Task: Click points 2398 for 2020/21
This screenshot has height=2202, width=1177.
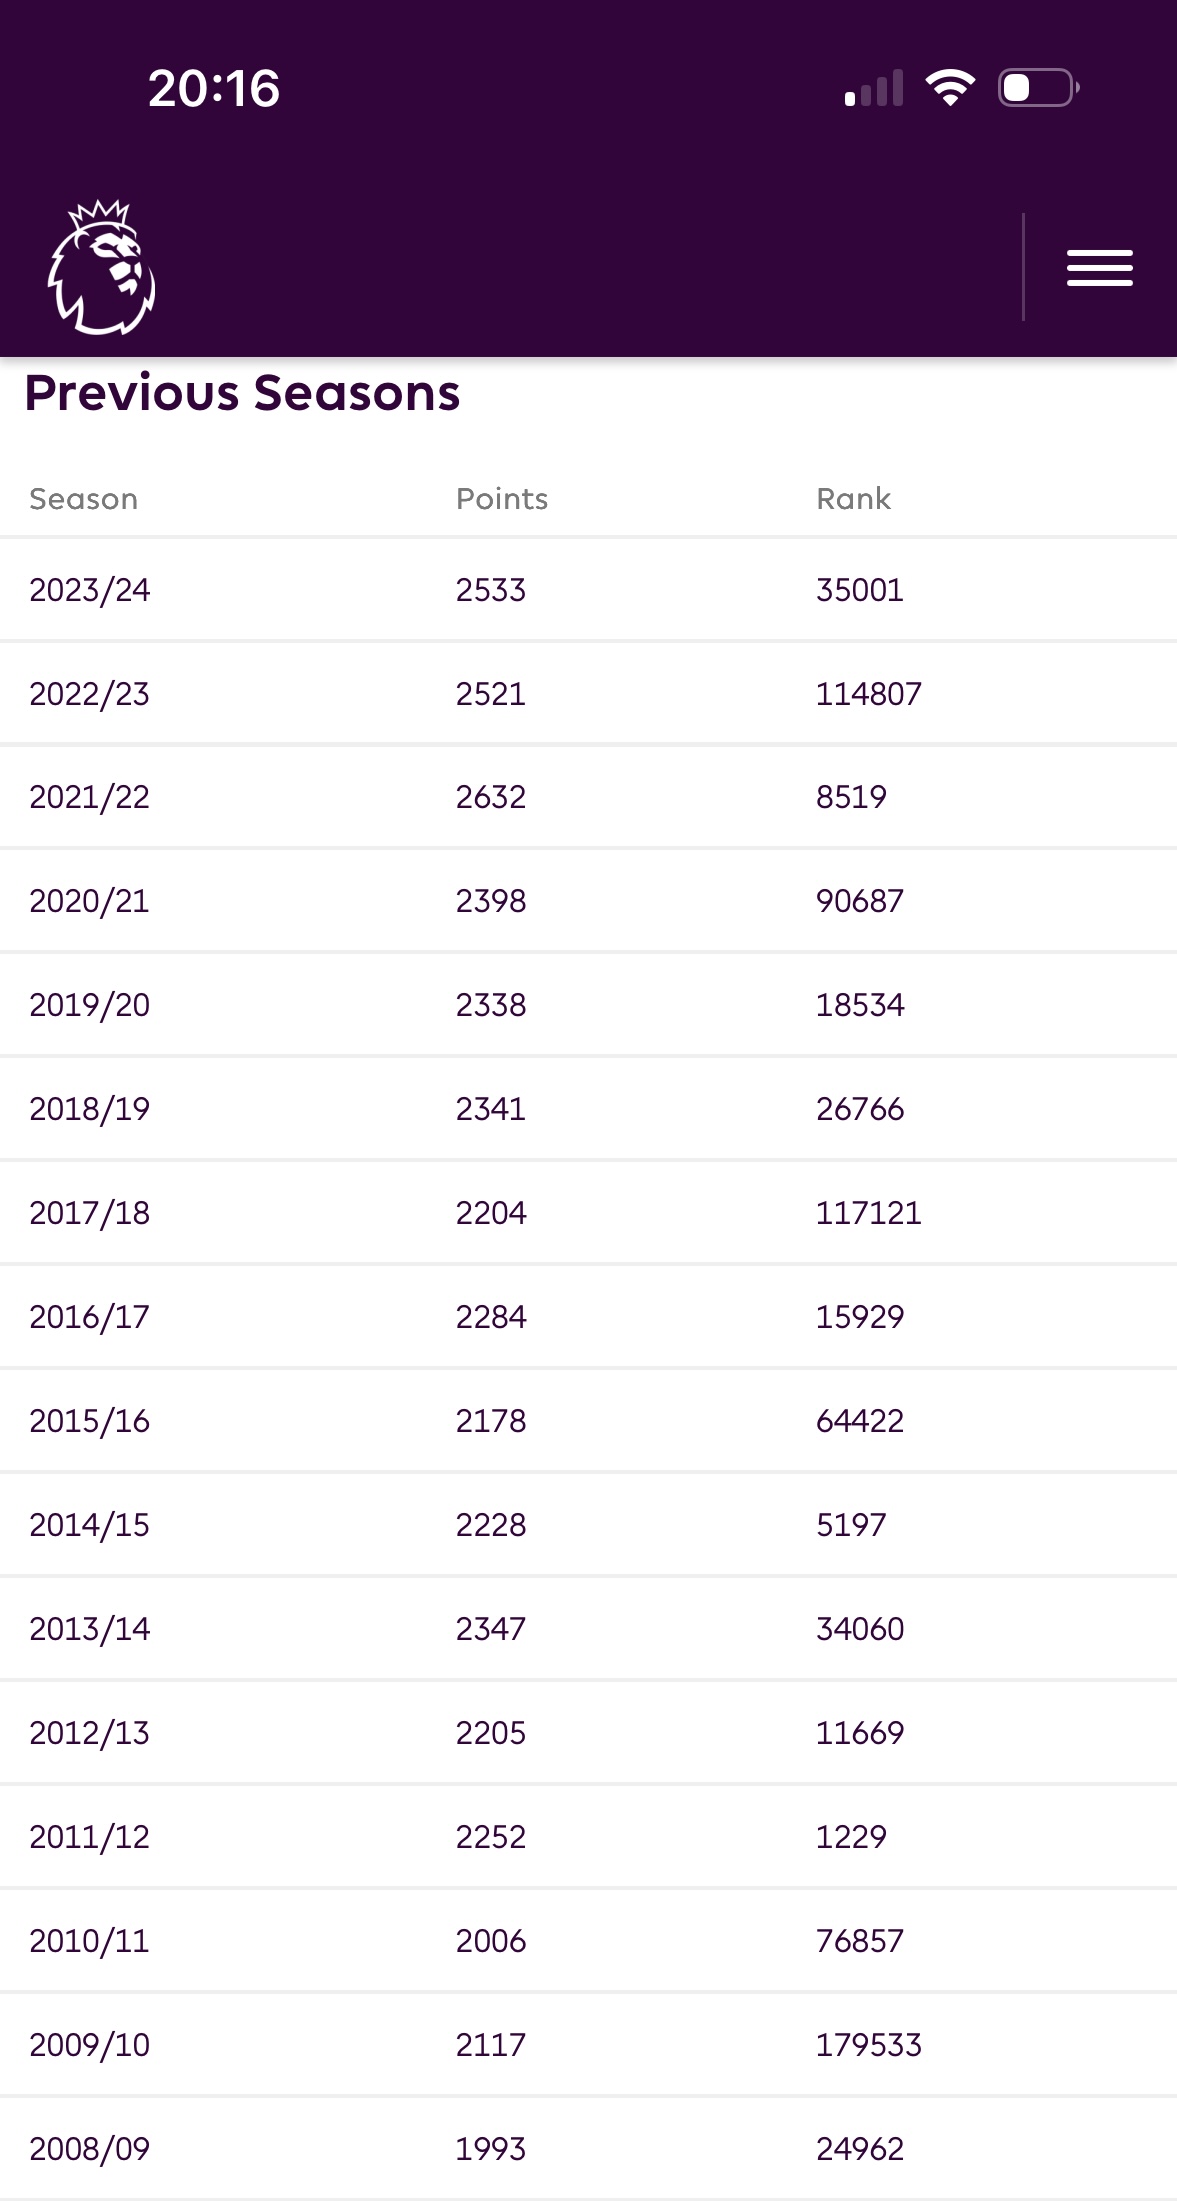Action: [x=491, y=901]
